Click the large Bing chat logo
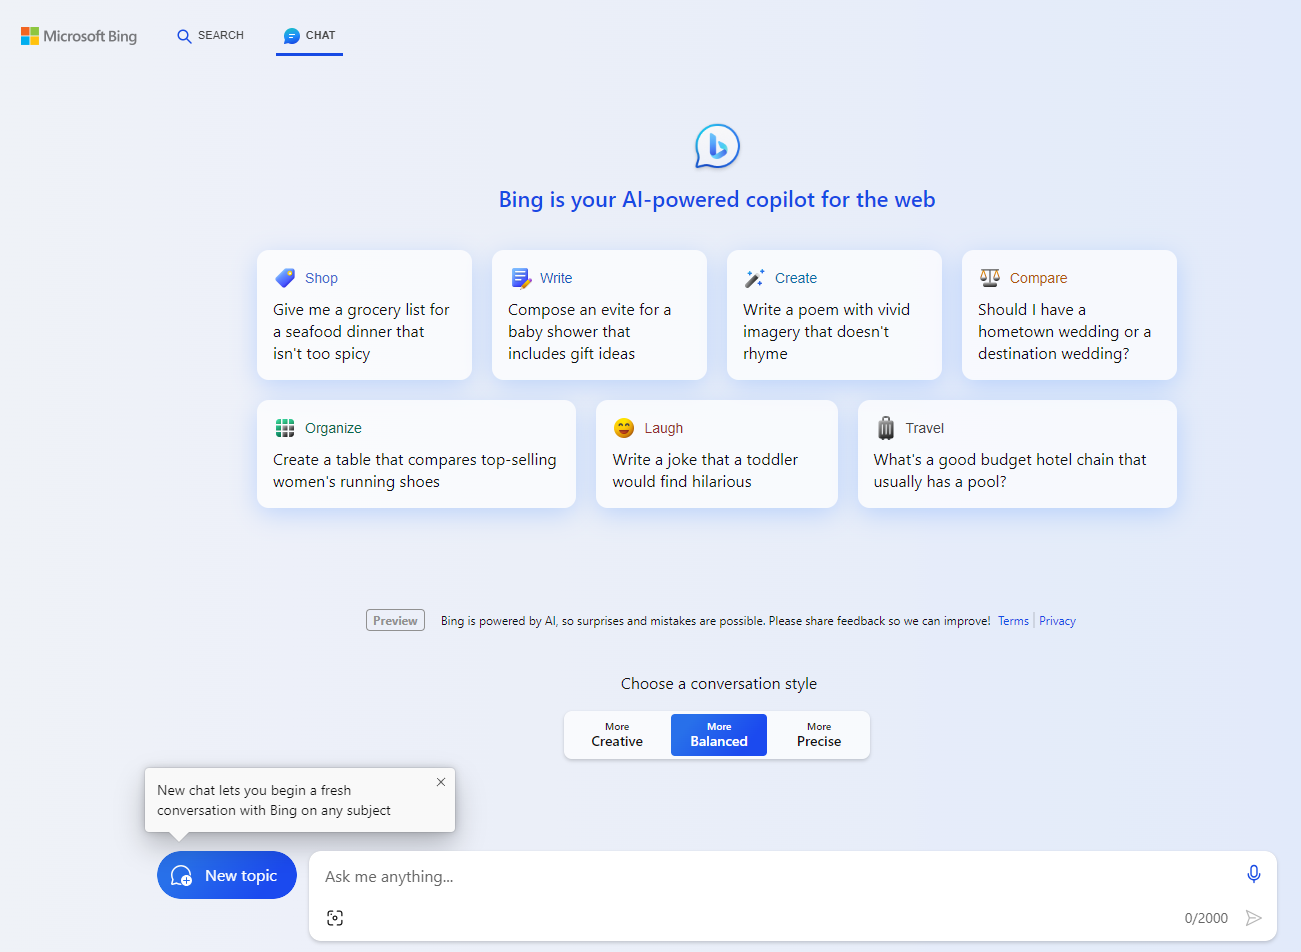This screenshot has height=952, width=1301. click(x=717, y=147)
